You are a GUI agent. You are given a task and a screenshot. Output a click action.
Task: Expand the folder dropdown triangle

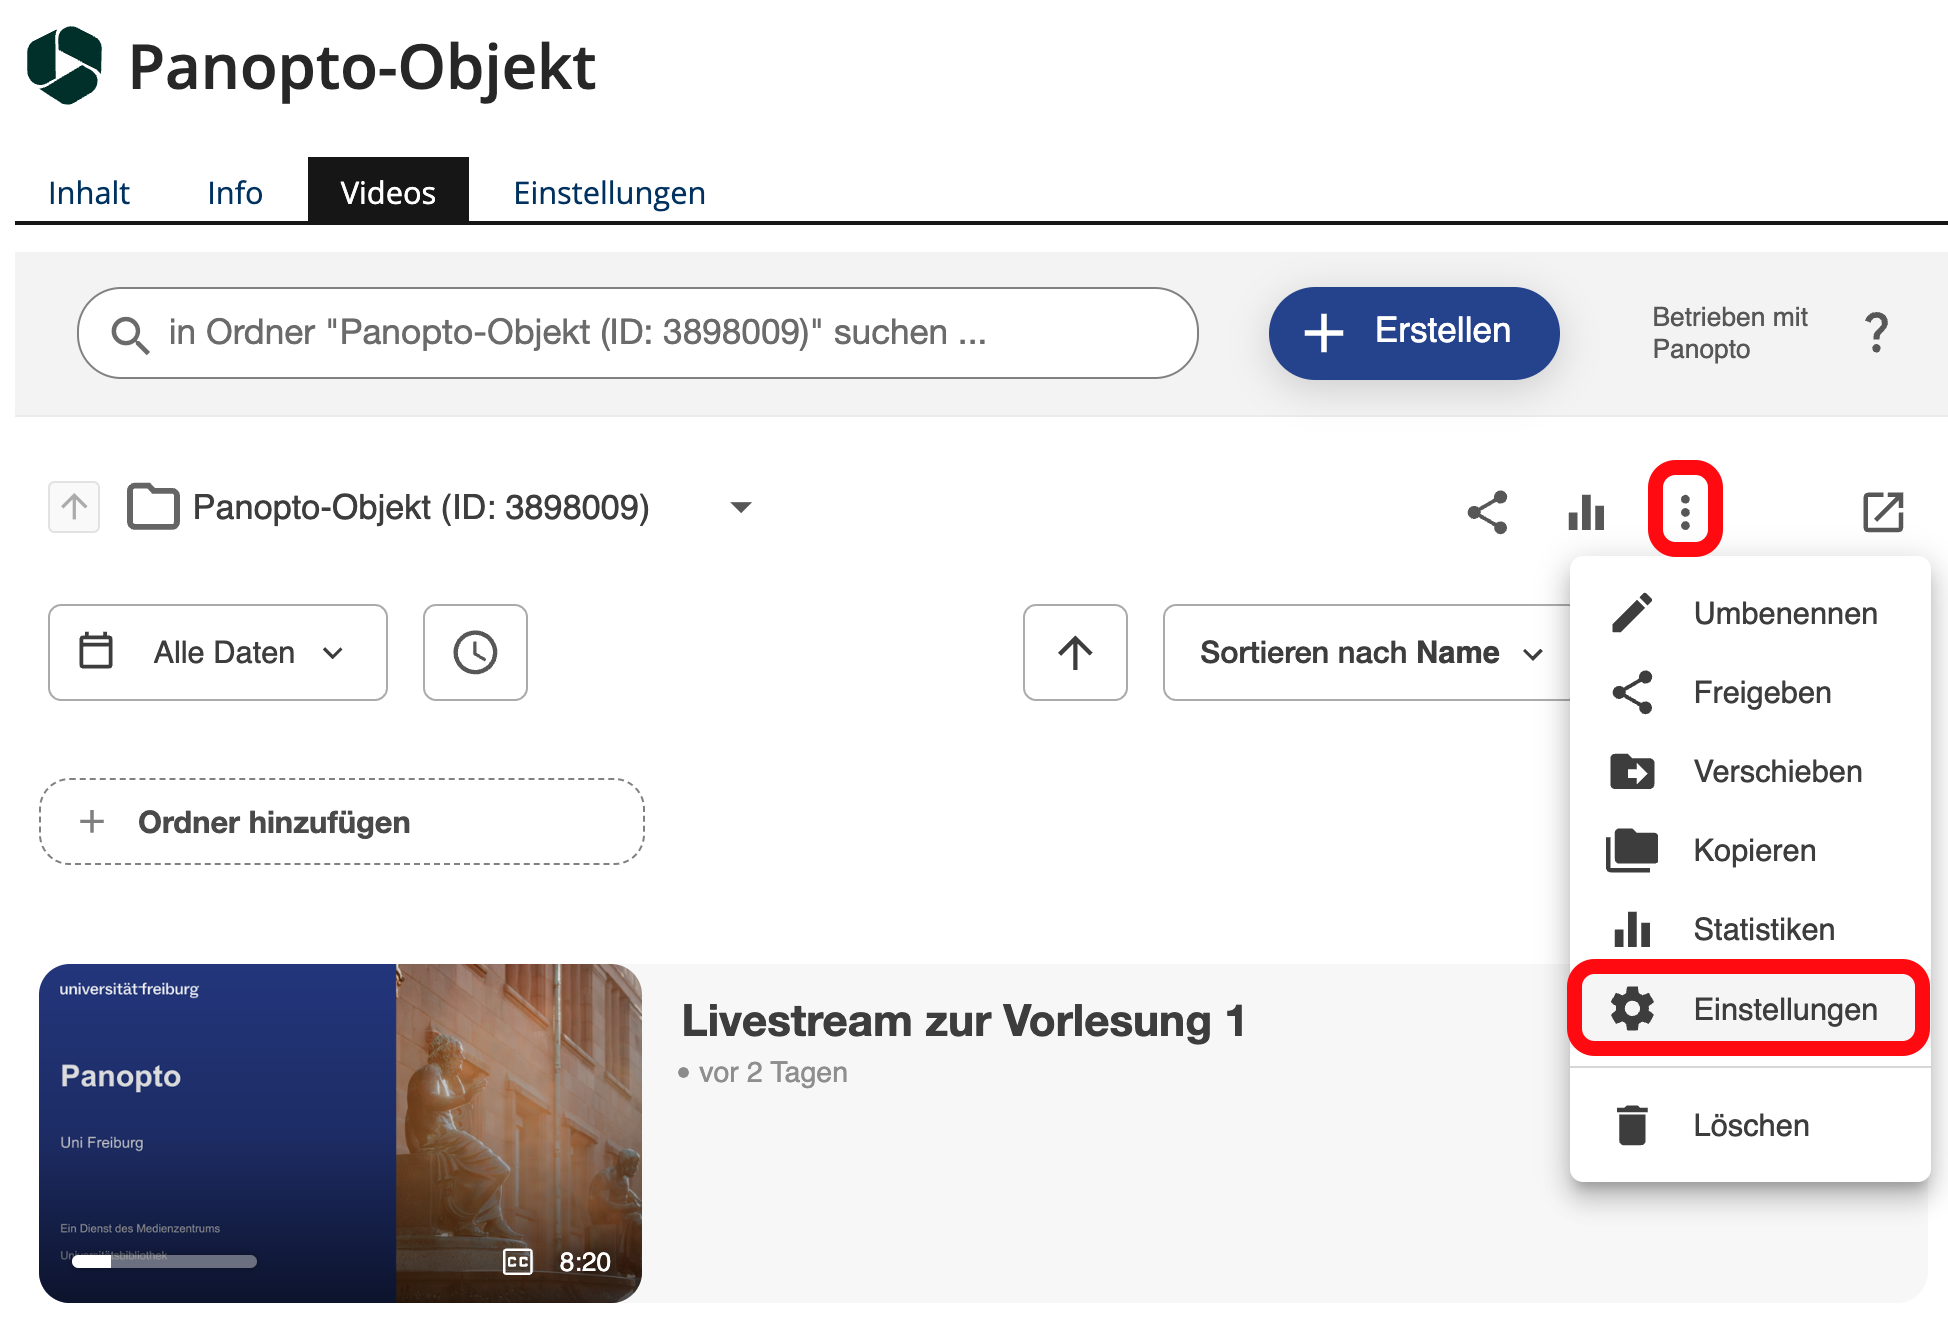coord(740,507)
